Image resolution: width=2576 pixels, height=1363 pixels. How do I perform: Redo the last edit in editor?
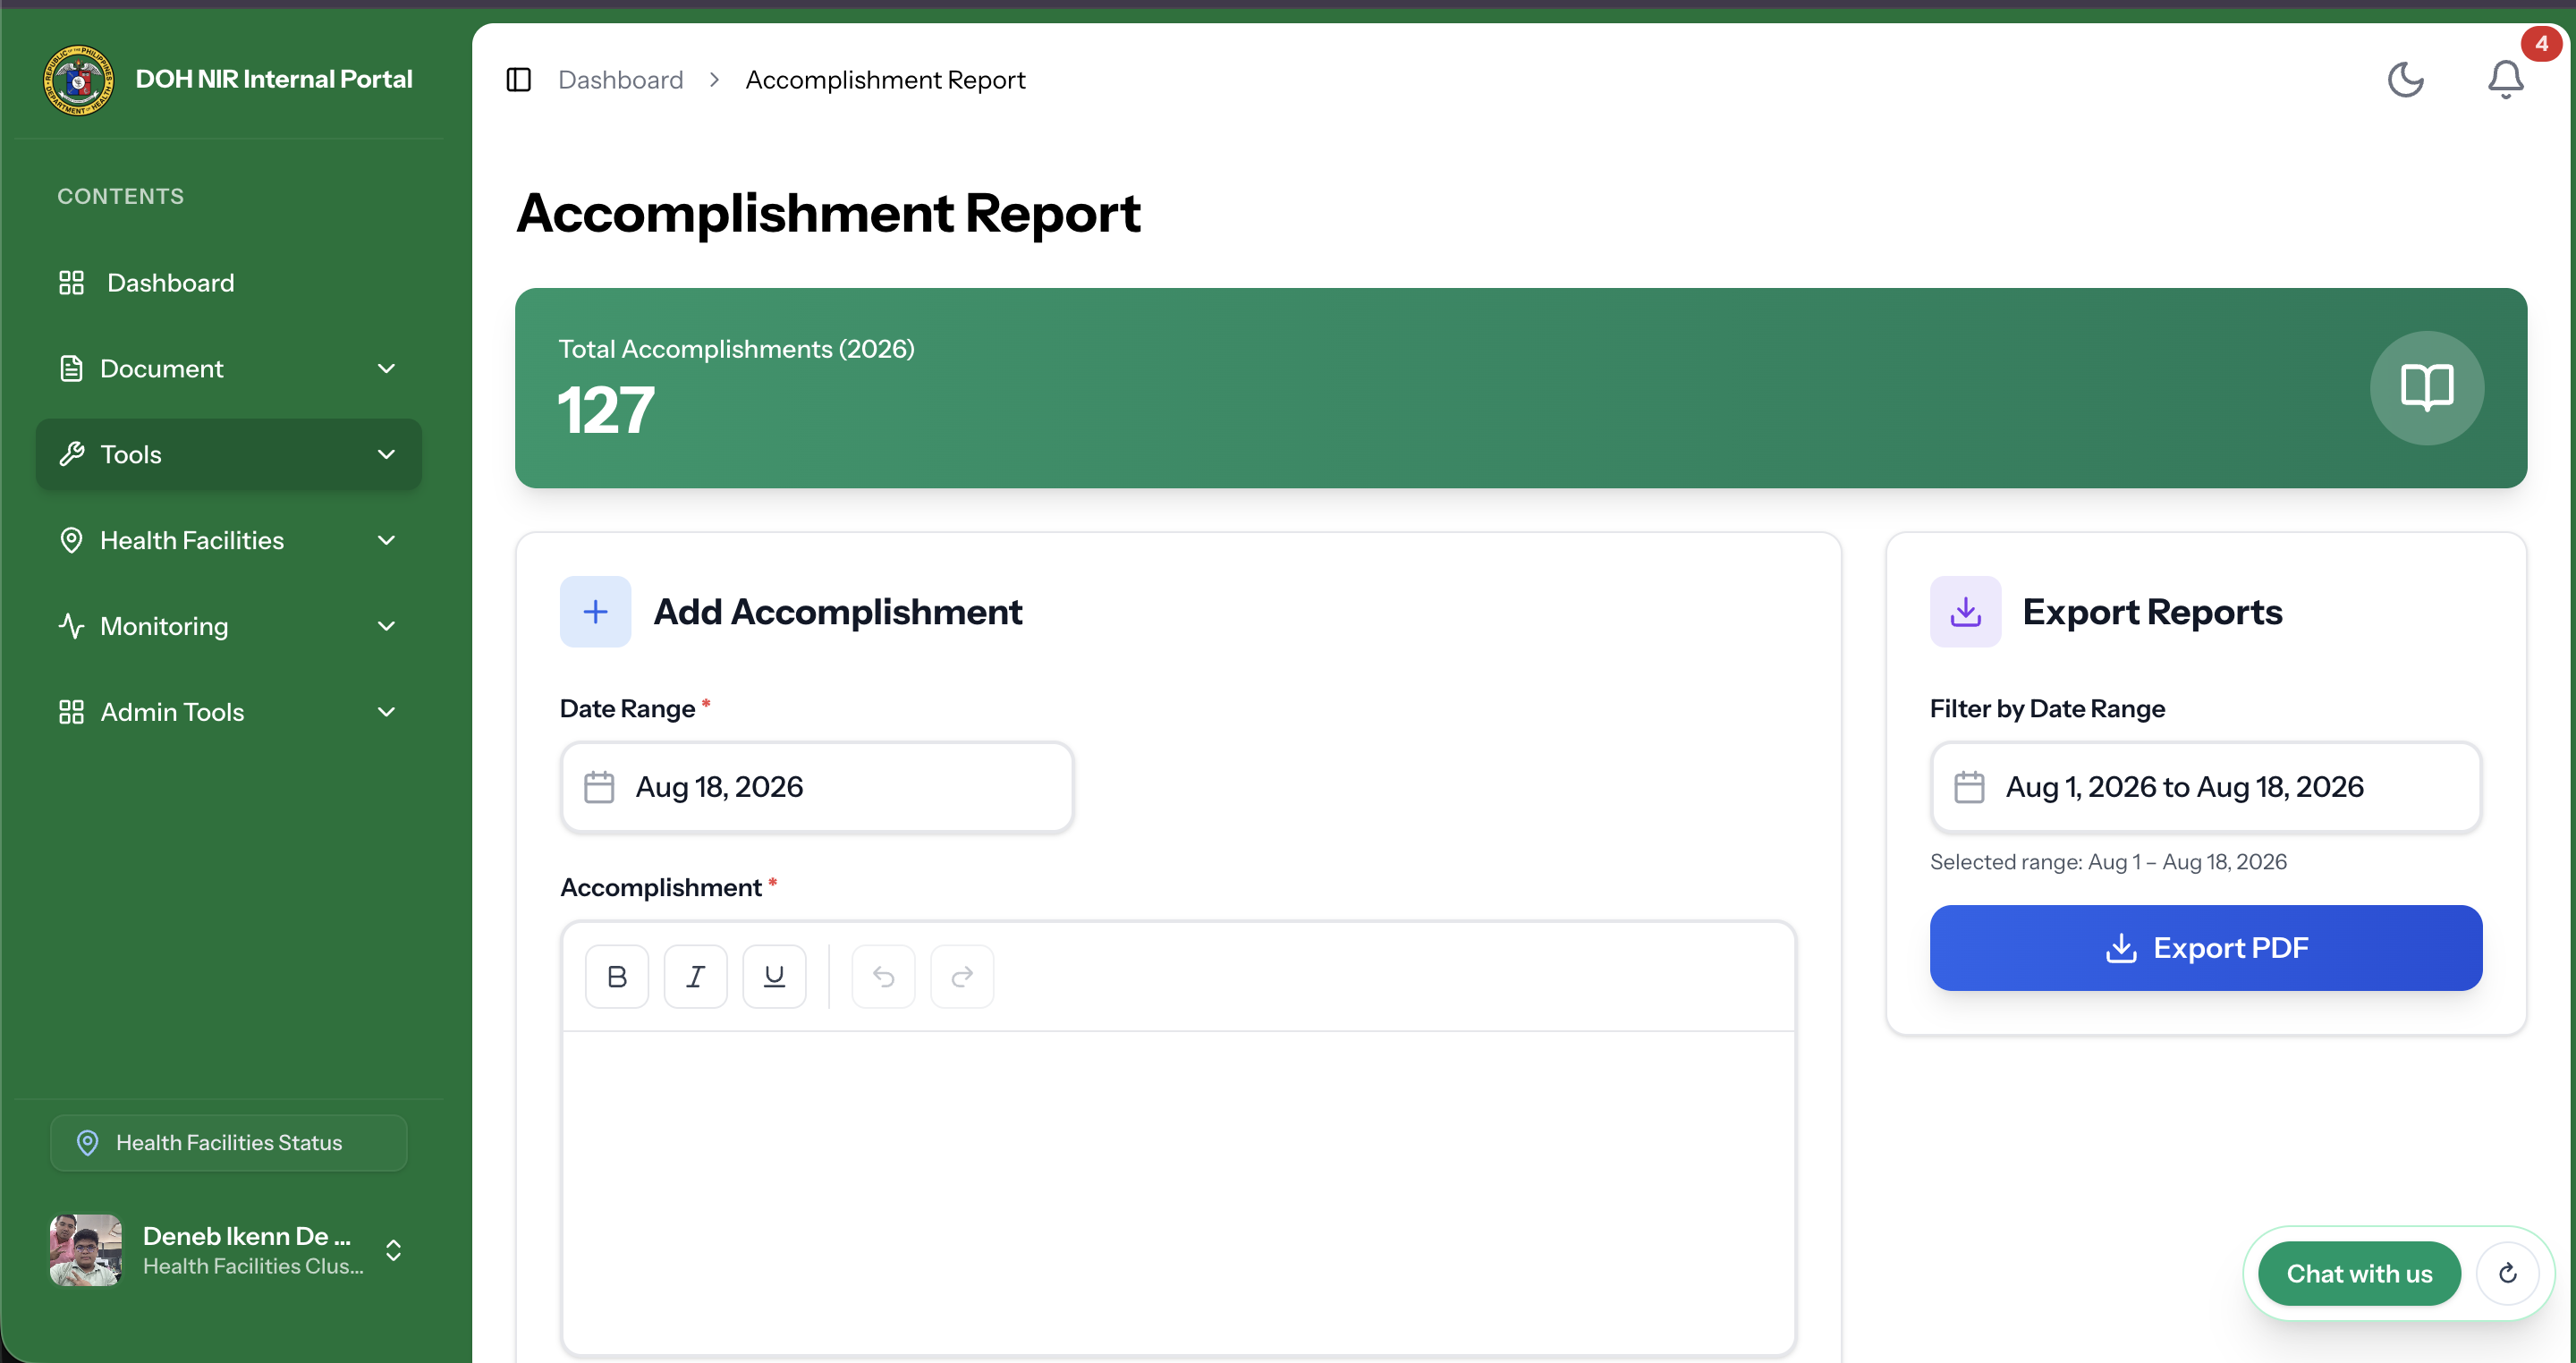[x=962, y=976]
